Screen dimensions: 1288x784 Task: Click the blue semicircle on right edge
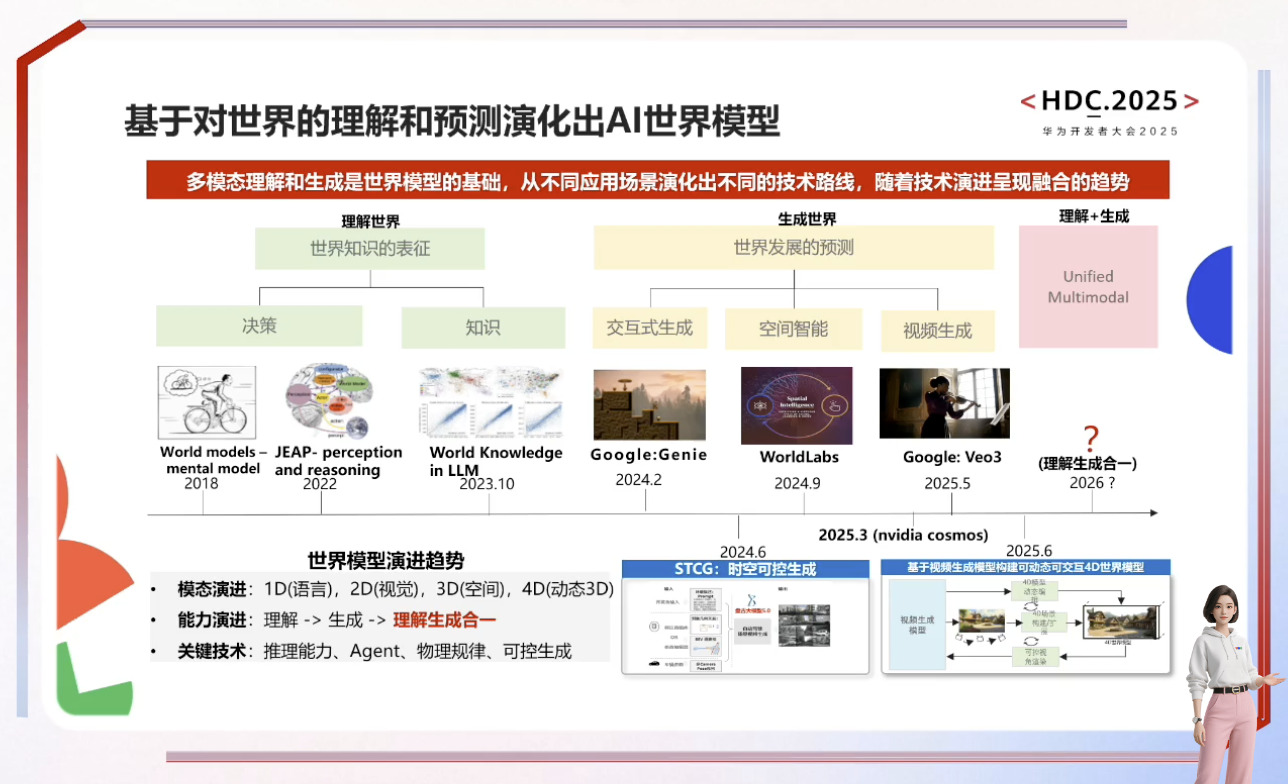(x=1211, y=299)
